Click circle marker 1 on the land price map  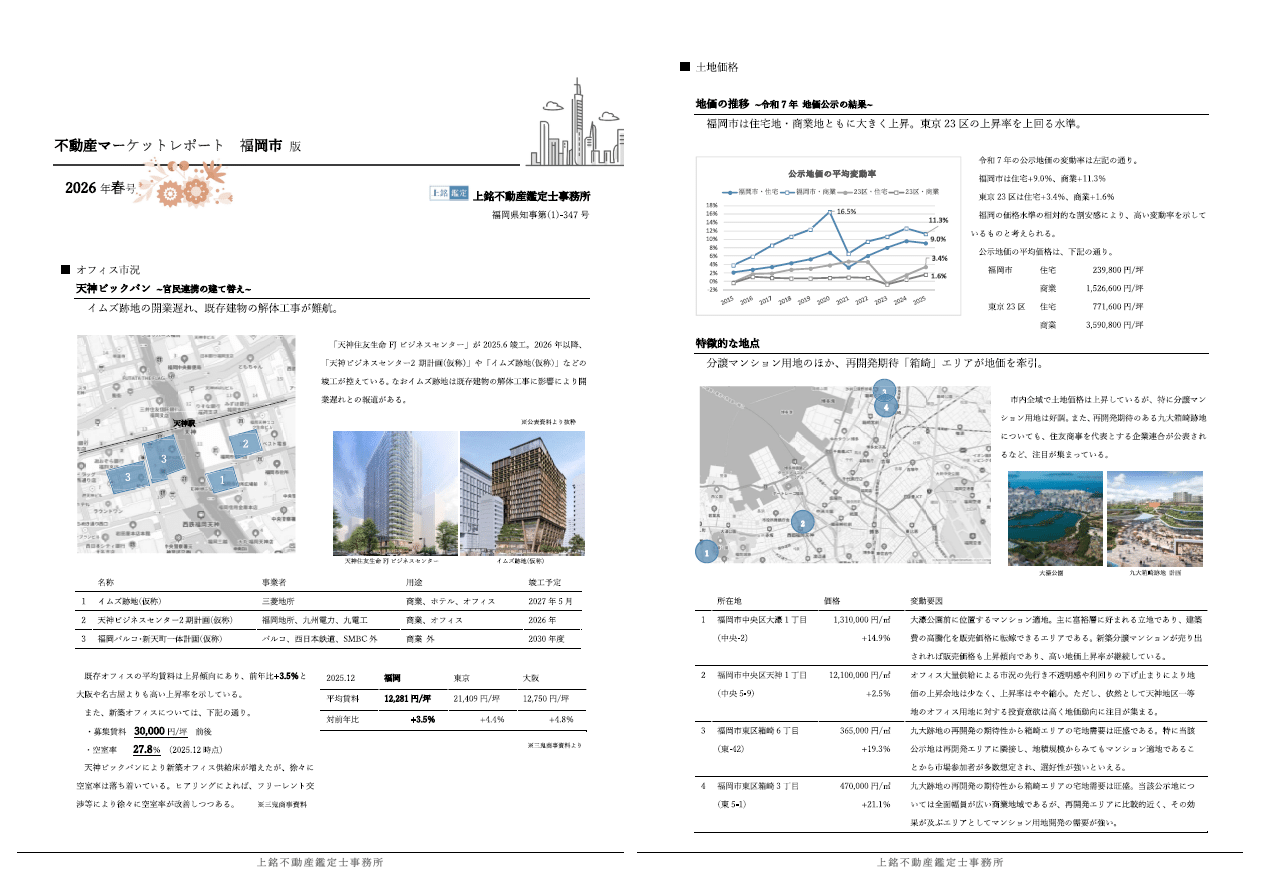pos(707,552)
